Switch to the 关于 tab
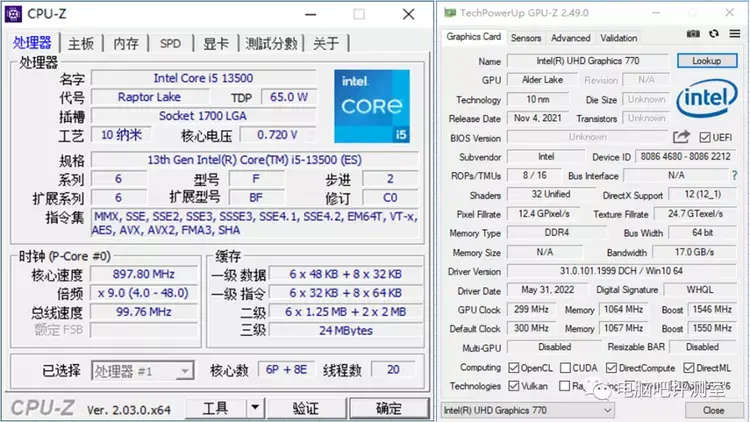750x422 pixels. [x=326, y=44]
